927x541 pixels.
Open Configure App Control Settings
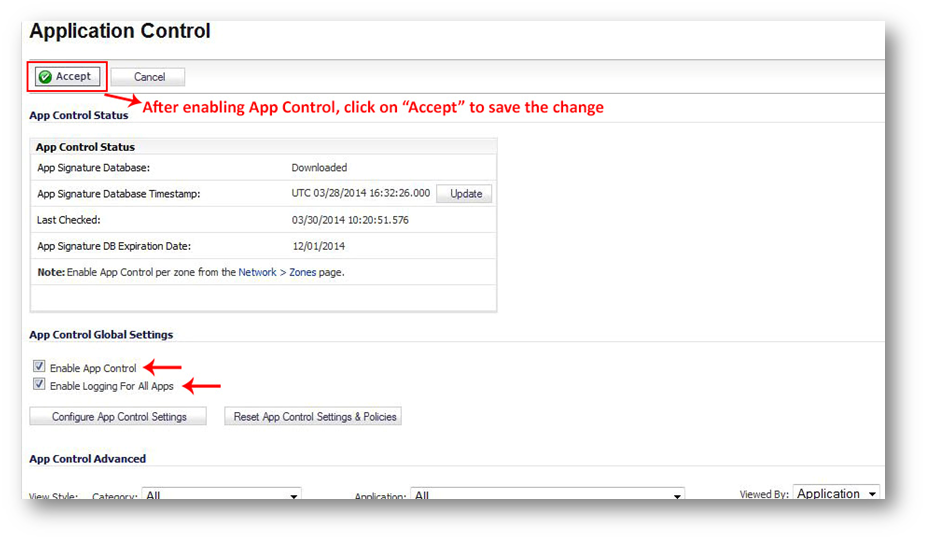point(119,417)
